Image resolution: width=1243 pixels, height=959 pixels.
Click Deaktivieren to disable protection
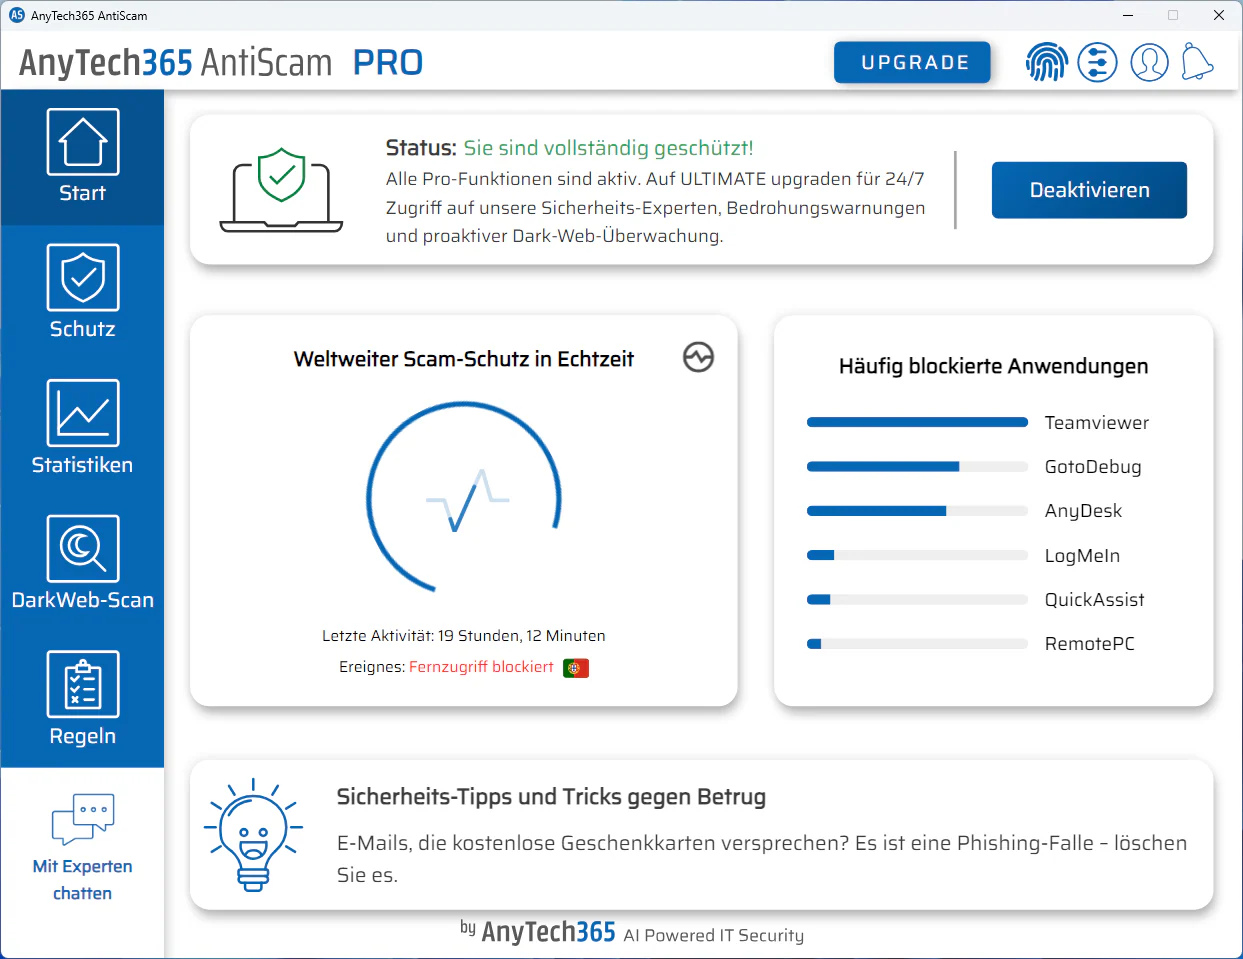[1089, 190]
